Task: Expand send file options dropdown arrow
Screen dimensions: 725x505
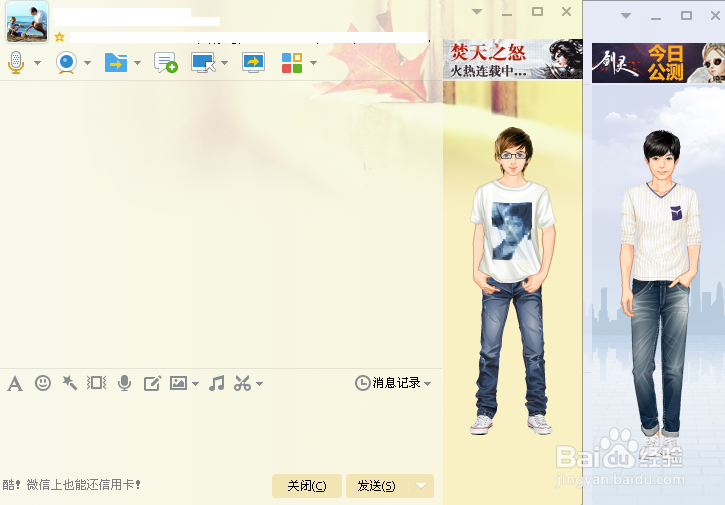Action: pos(137,63)
